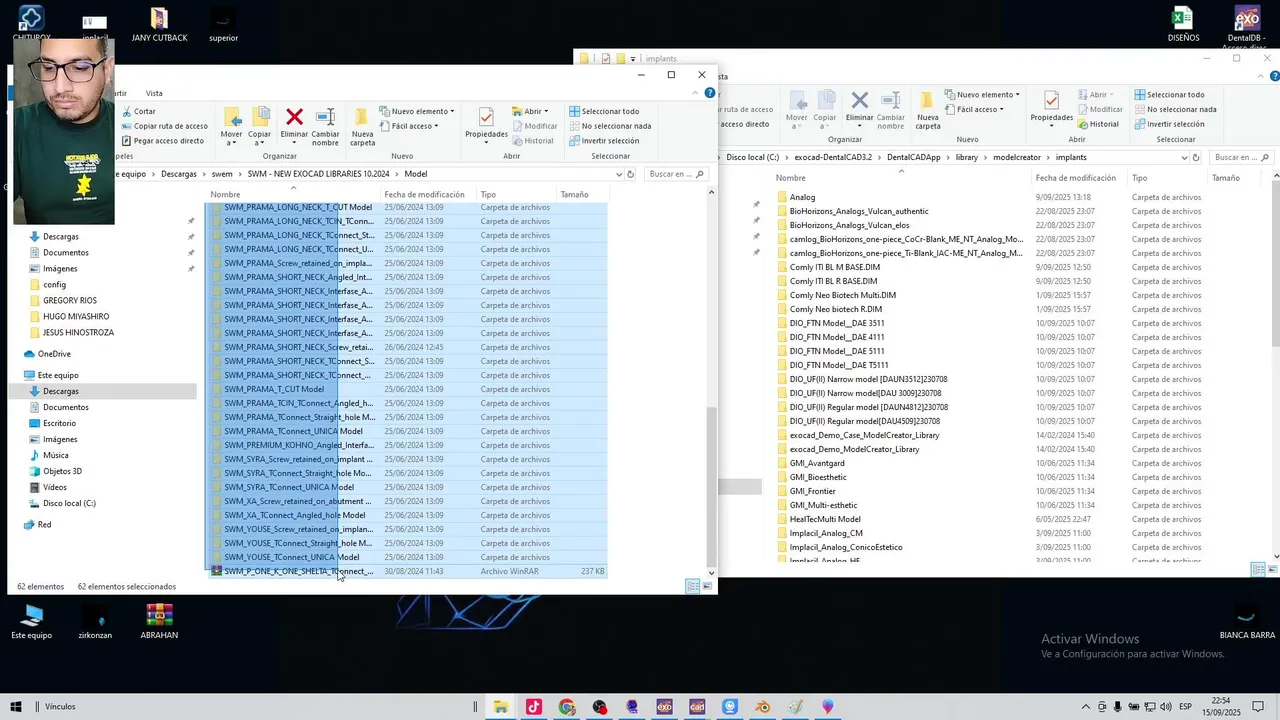Open address history dropdown in front window
Image resolution: width=1280 pixels, height=720 pixels.
(x=619, y=174)
